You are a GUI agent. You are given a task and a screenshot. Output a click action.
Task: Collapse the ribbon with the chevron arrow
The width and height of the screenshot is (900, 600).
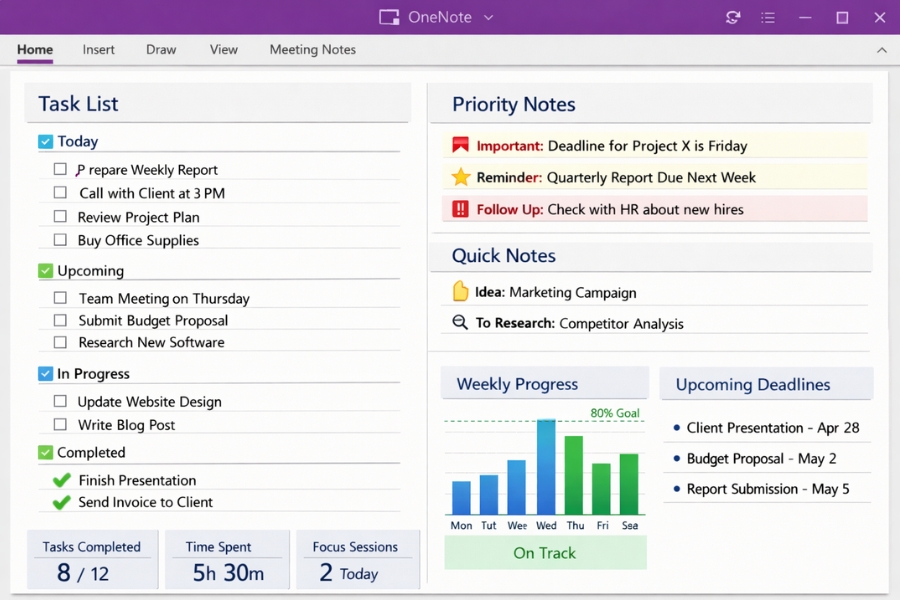click(882, 49)
